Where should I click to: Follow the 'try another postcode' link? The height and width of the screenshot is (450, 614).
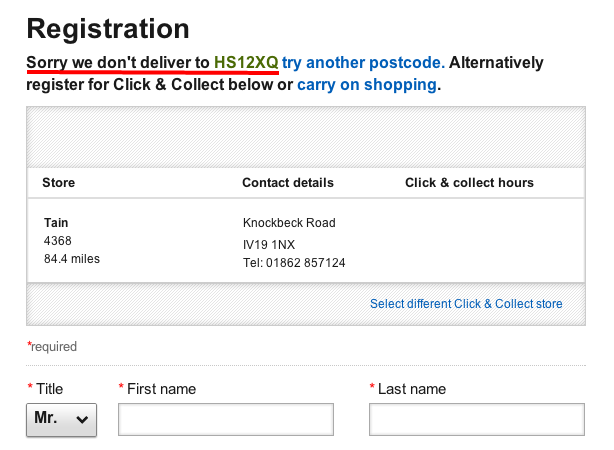(x=363, y=63)
